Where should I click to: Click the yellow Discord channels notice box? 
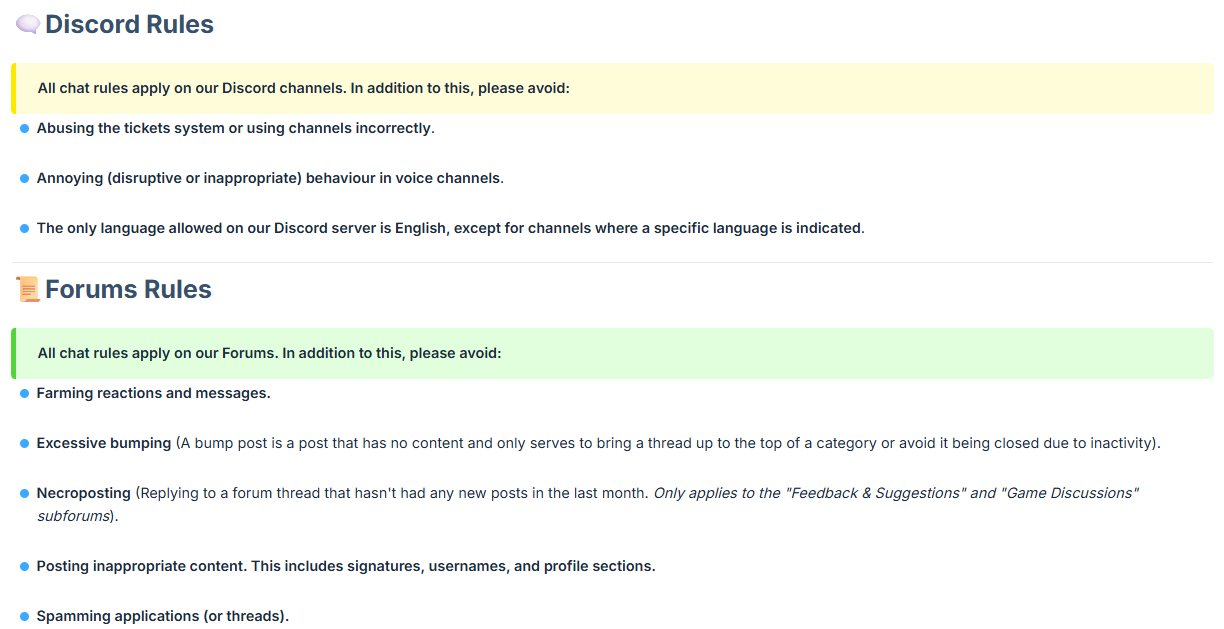coord(612,88)
